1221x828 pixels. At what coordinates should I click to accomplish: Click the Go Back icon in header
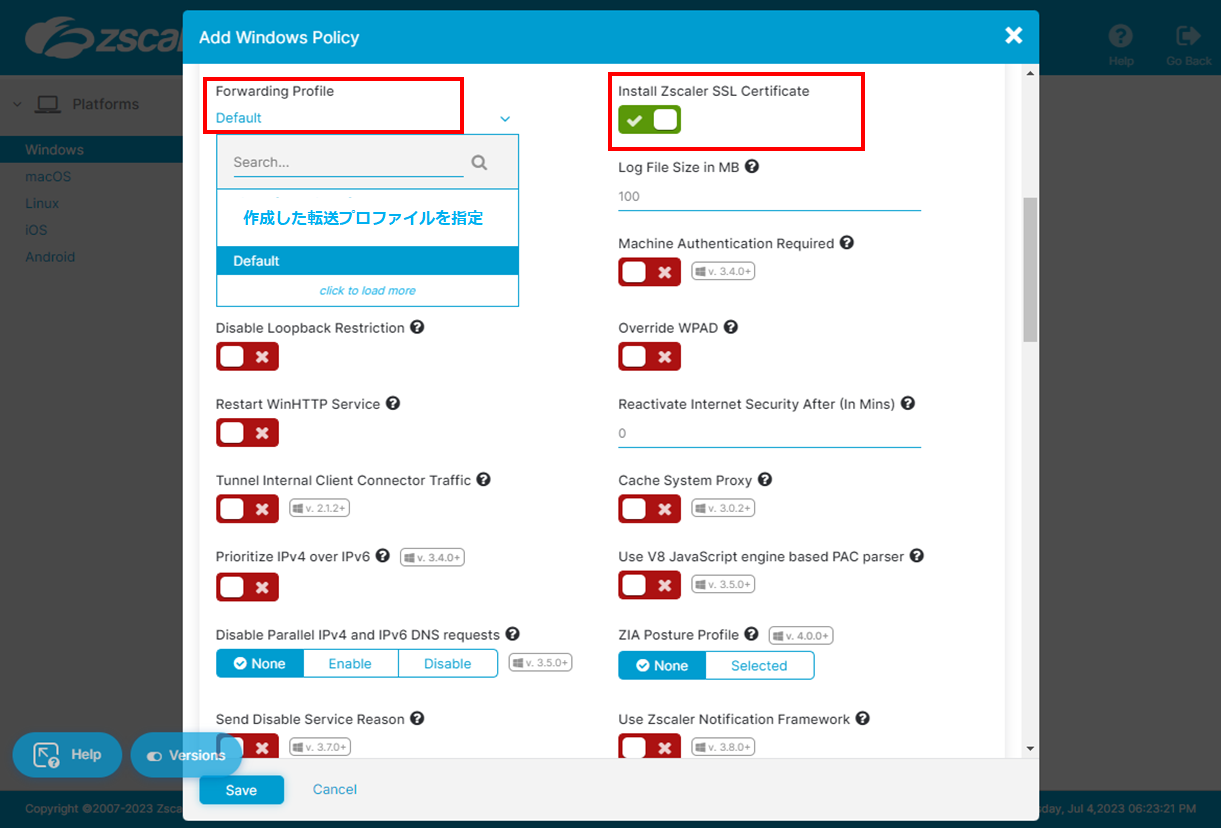click(1188, 36)
